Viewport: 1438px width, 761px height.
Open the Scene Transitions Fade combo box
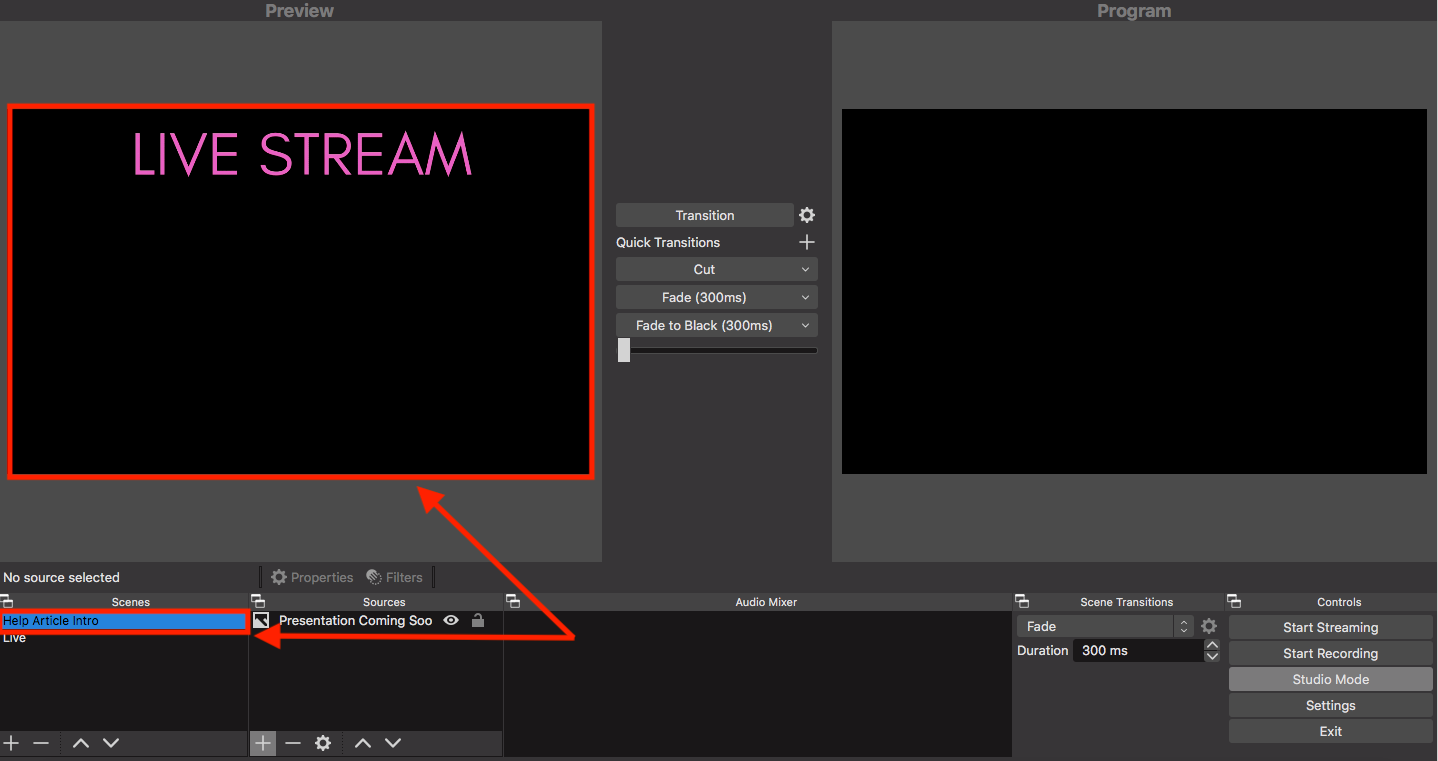(x=1105, y=626)
